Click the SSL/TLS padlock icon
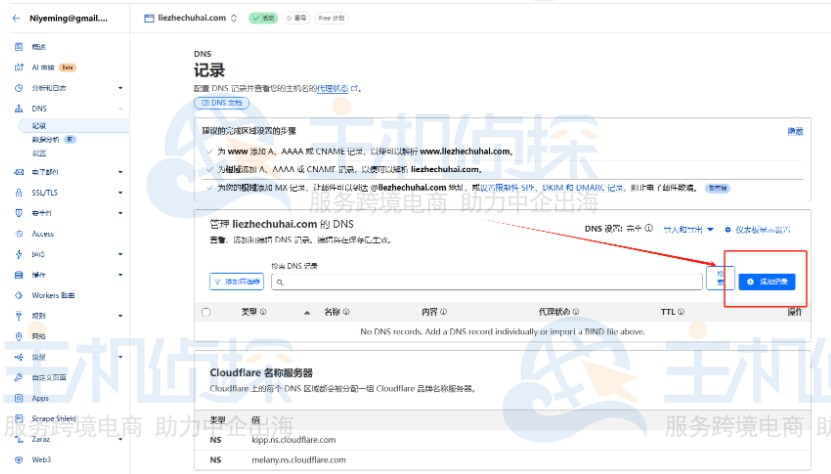The height and width of the screenshot is (474, 831). pos(19,192)
